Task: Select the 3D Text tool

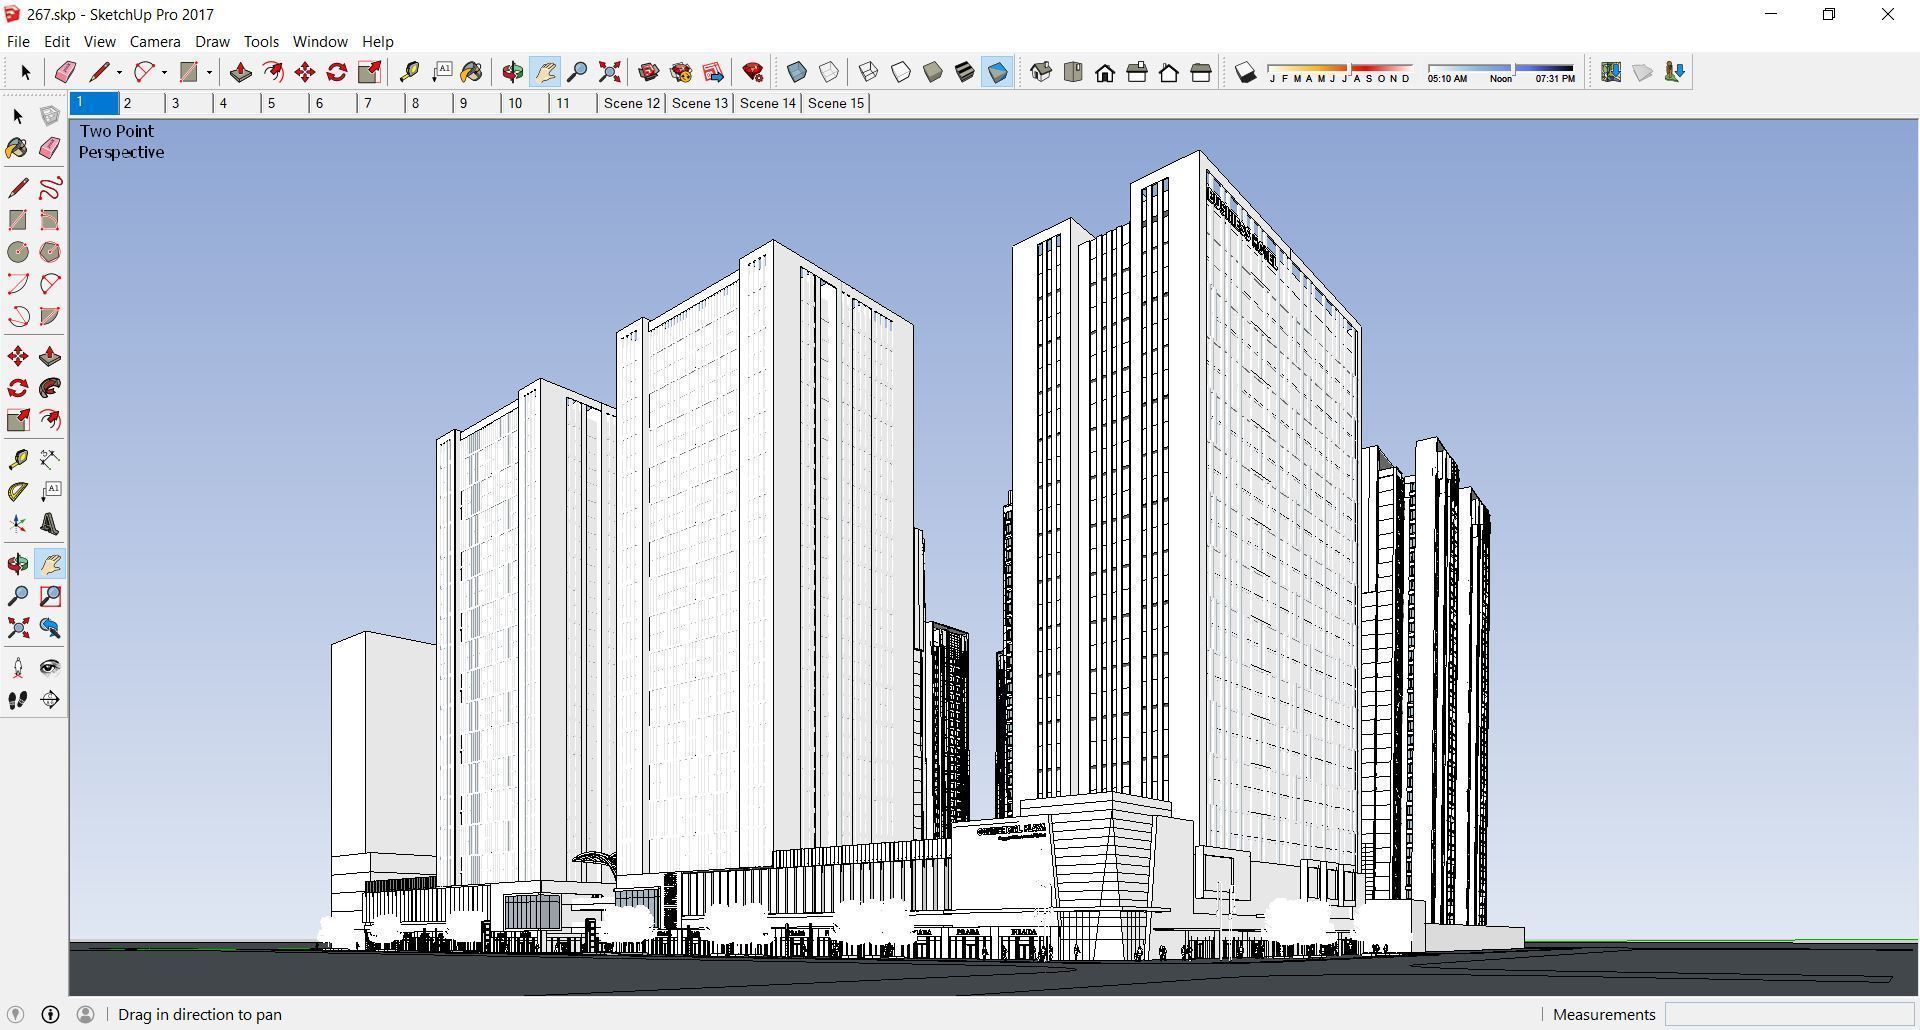Action: click(x=50, y=524)
